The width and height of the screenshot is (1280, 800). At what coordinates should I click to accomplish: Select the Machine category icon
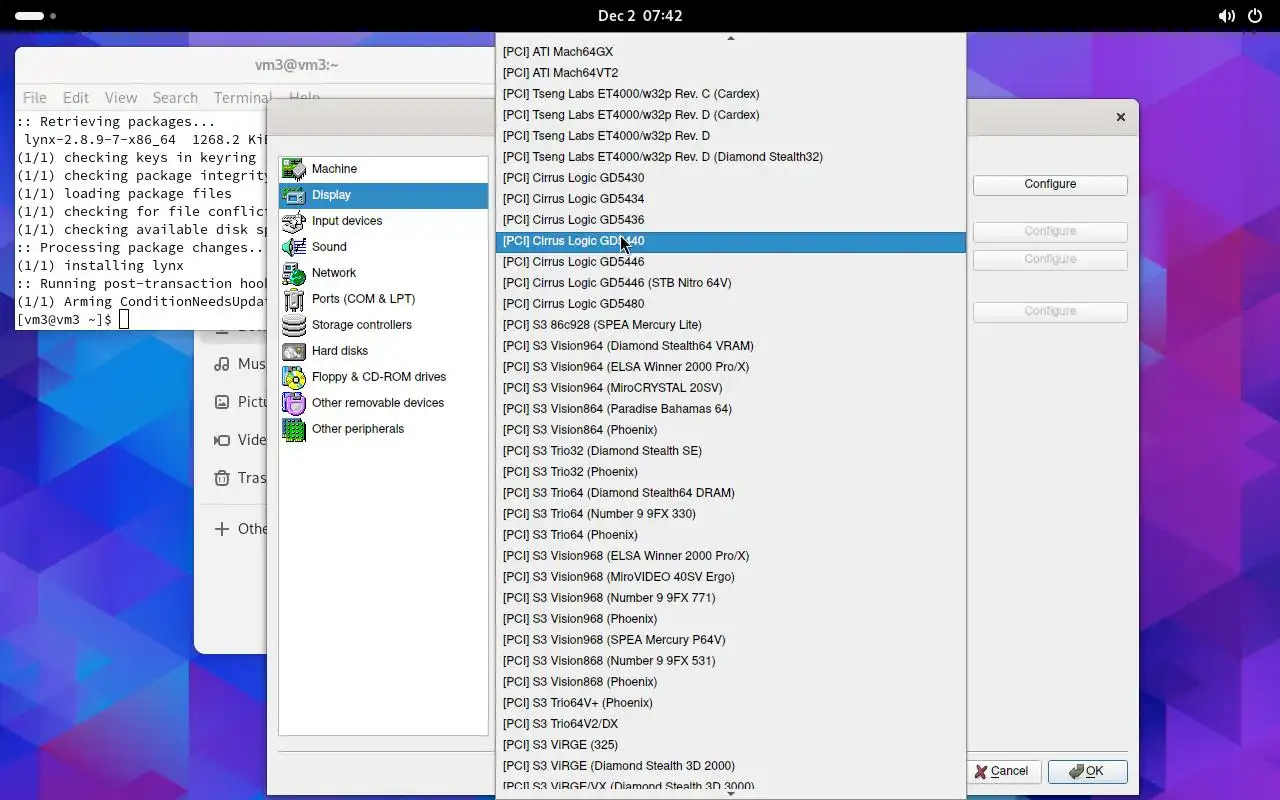pyautogui.click(x=293, y=169)
